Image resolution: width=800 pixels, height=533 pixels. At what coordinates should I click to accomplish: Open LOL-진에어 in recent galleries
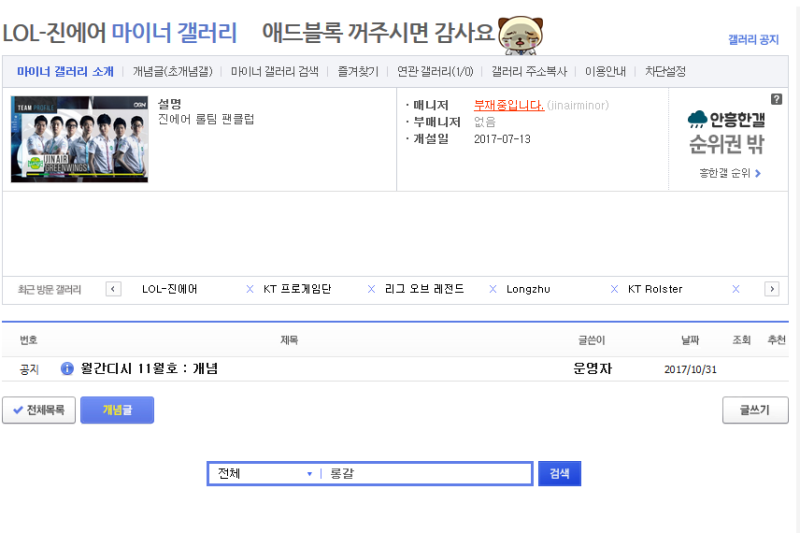pos(169,289)
